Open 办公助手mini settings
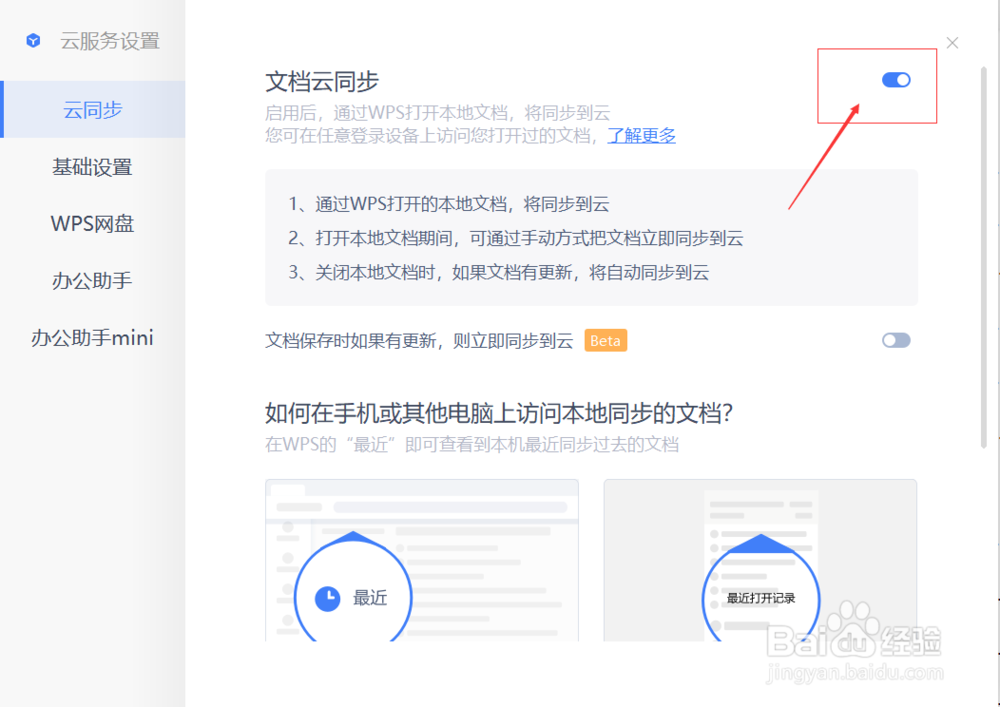Viewport: 1000px width, 707px height. click(92, 338)
